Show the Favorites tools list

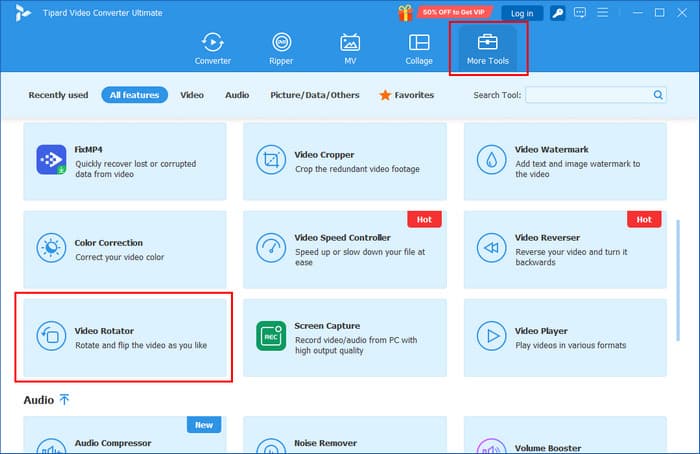pyautogui.click(x=406, y=95)
